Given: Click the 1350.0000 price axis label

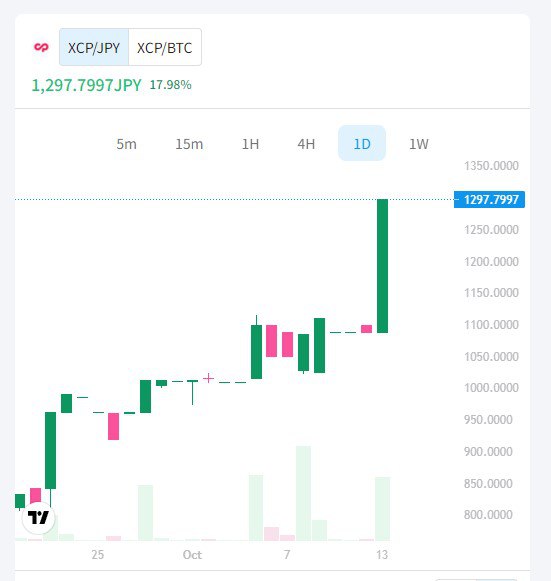Looking at the screenshot, I should 491,166.
